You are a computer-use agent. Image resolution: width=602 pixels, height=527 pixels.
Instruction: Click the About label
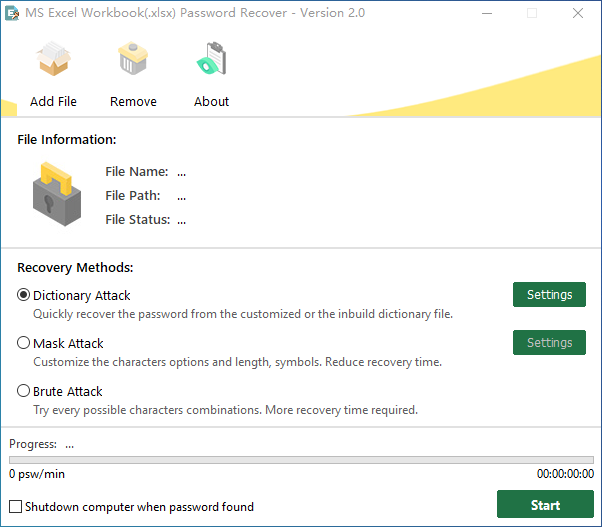(211, 102)
